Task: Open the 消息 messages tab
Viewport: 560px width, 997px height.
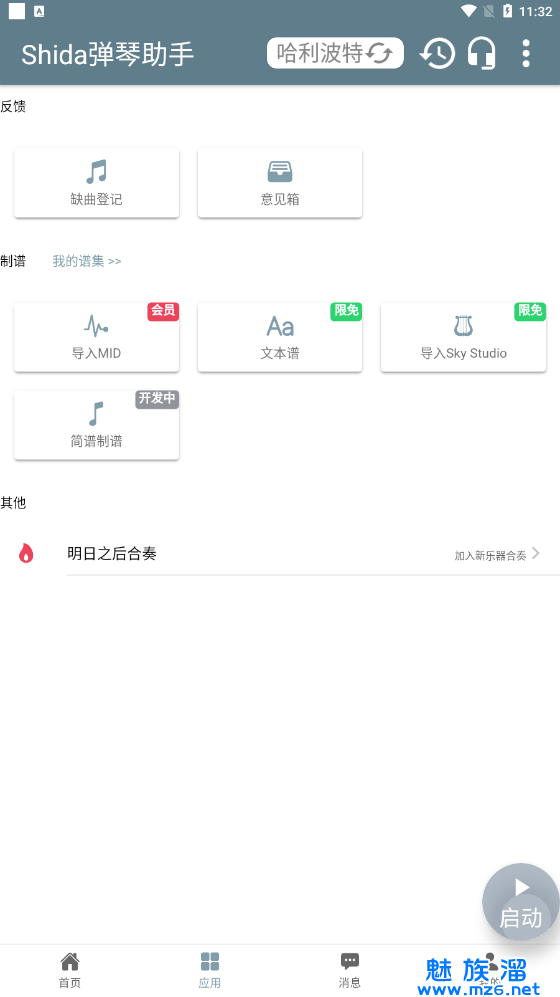Action: tap(350, 970)
